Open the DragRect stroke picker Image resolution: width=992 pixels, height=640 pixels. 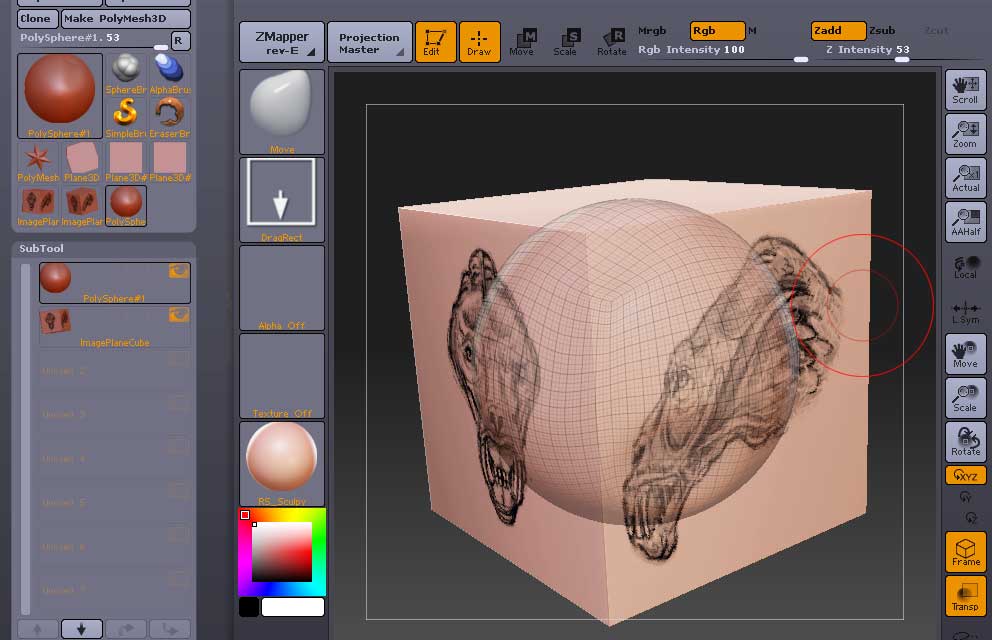[282, 200]
